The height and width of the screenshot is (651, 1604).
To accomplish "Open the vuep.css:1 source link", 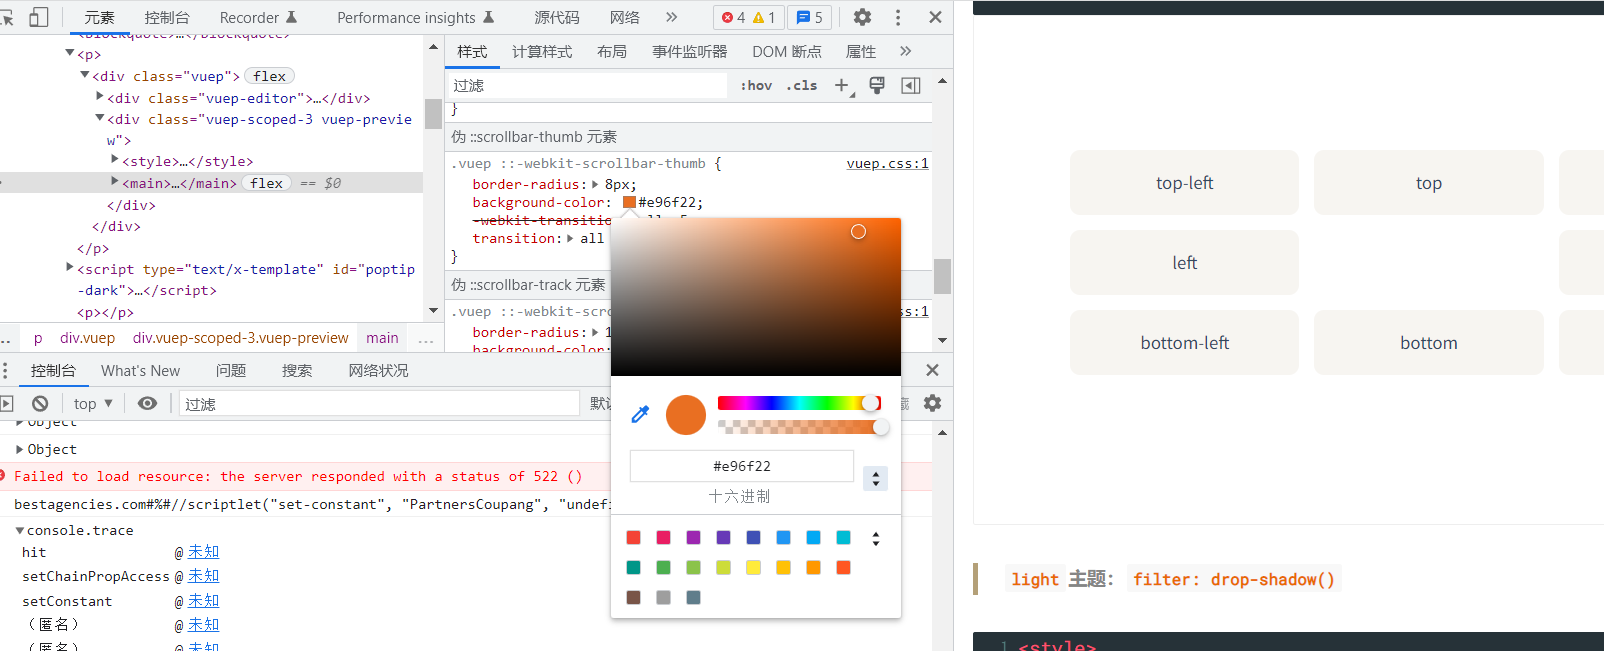I will click(x=887, y=164).
